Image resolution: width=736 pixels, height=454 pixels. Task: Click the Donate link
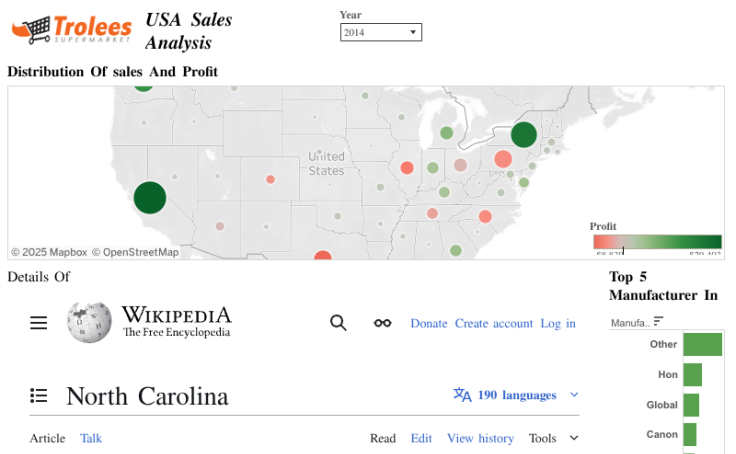coord(429,323)
